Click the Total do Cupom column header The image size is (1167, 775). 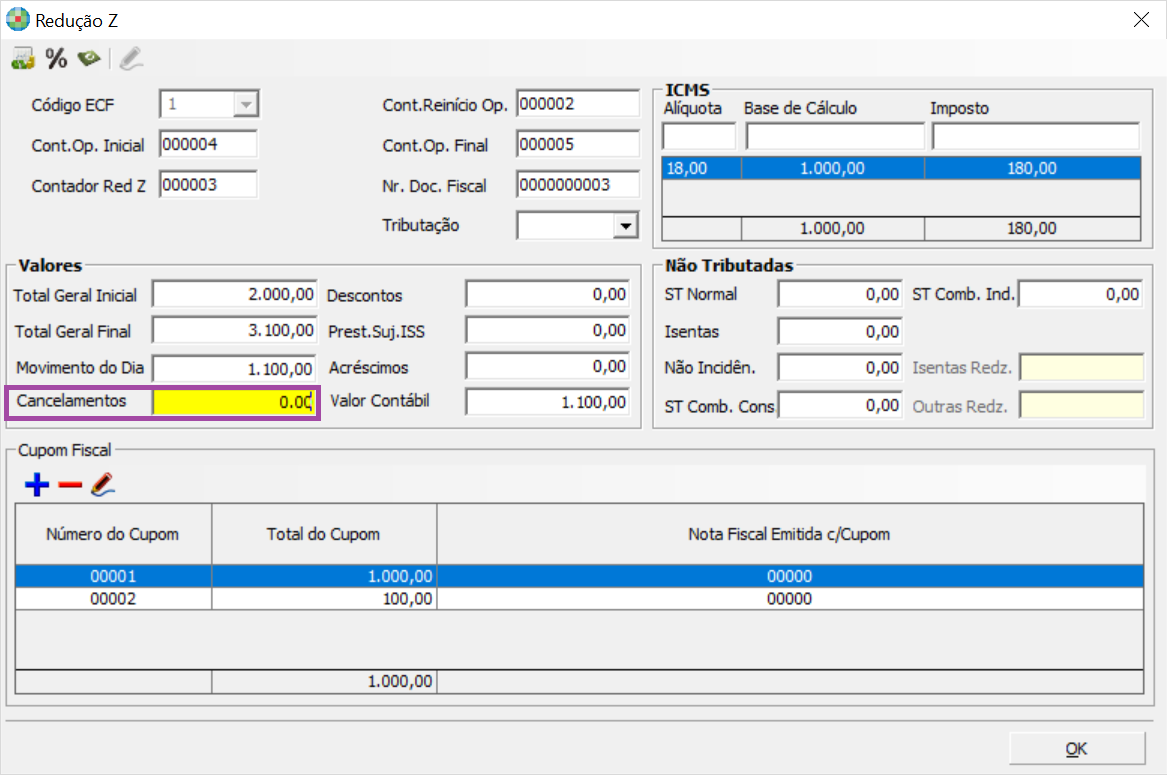pyautogui.click(x=324, y=534)
